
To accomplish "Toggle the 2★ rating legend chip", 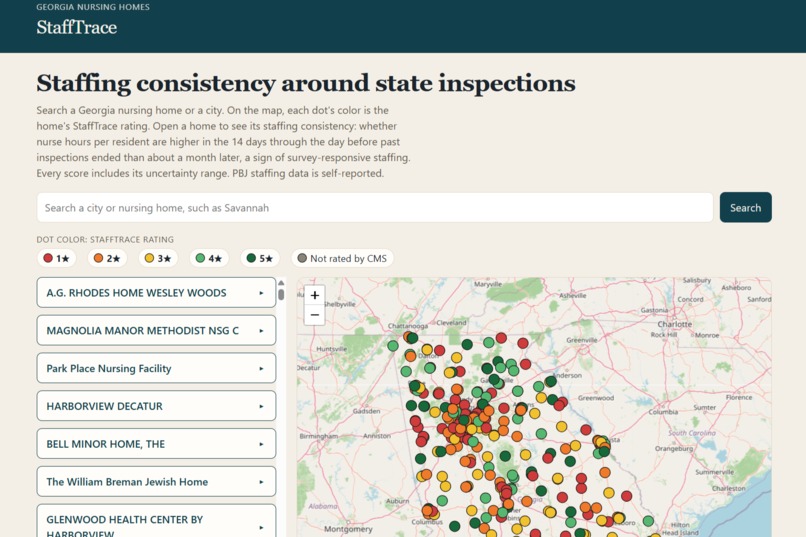I will (x=107, y=258).
